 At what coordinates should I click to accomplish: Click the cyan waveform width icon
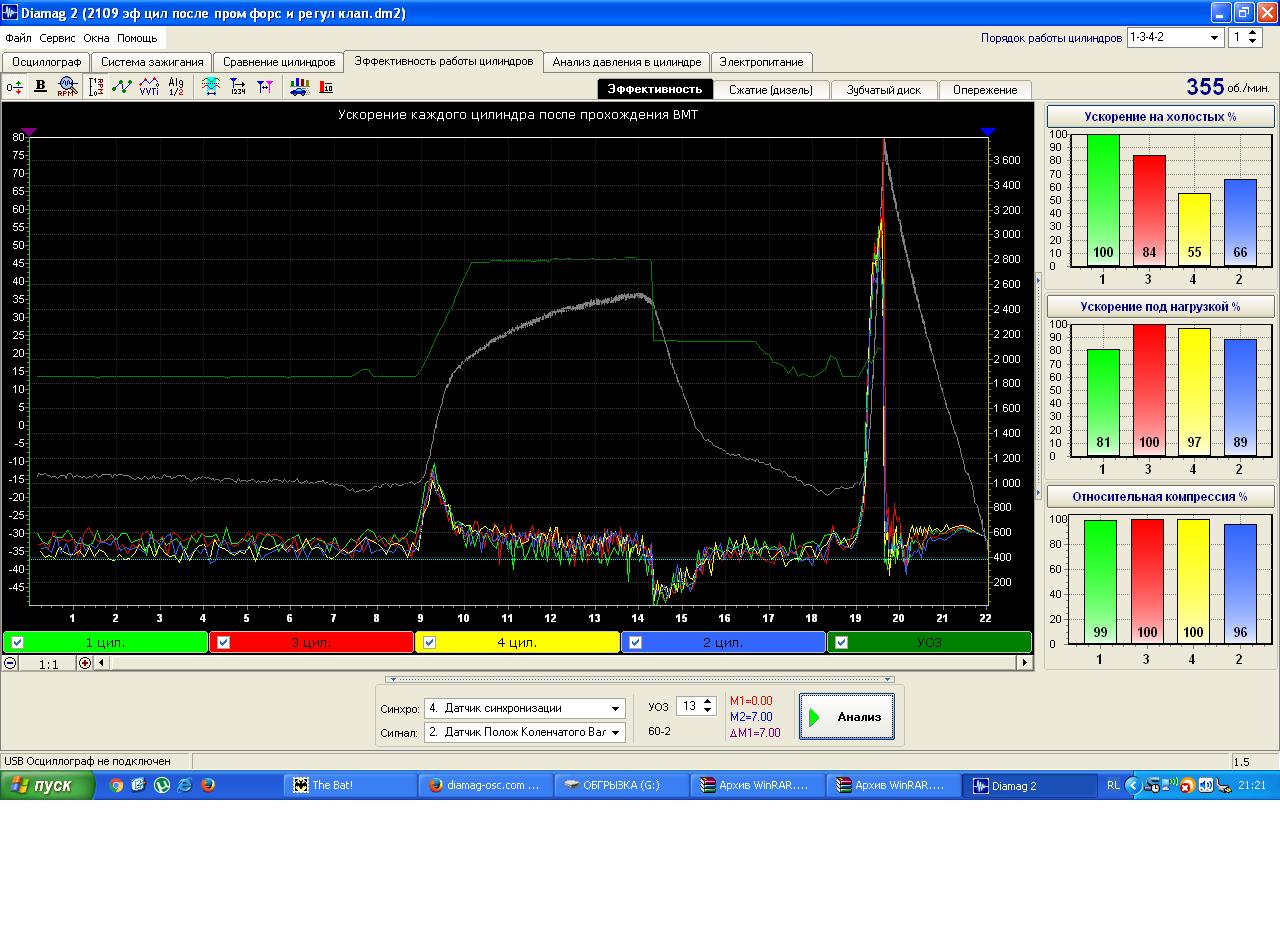tap(211, 87)
